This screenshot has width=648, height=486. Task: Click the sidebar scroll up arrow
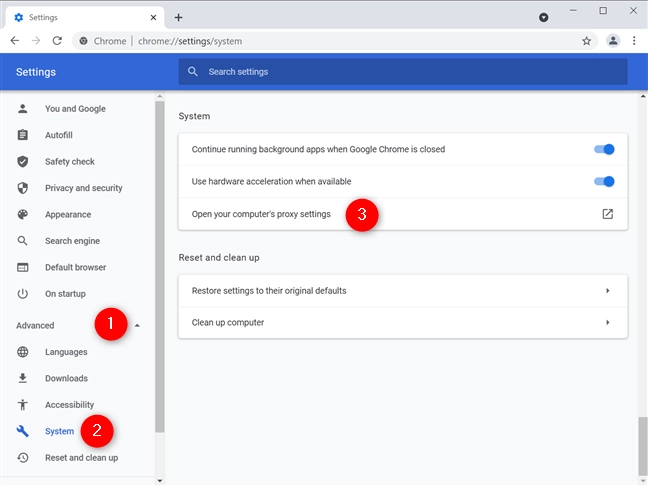click(160, 96)
